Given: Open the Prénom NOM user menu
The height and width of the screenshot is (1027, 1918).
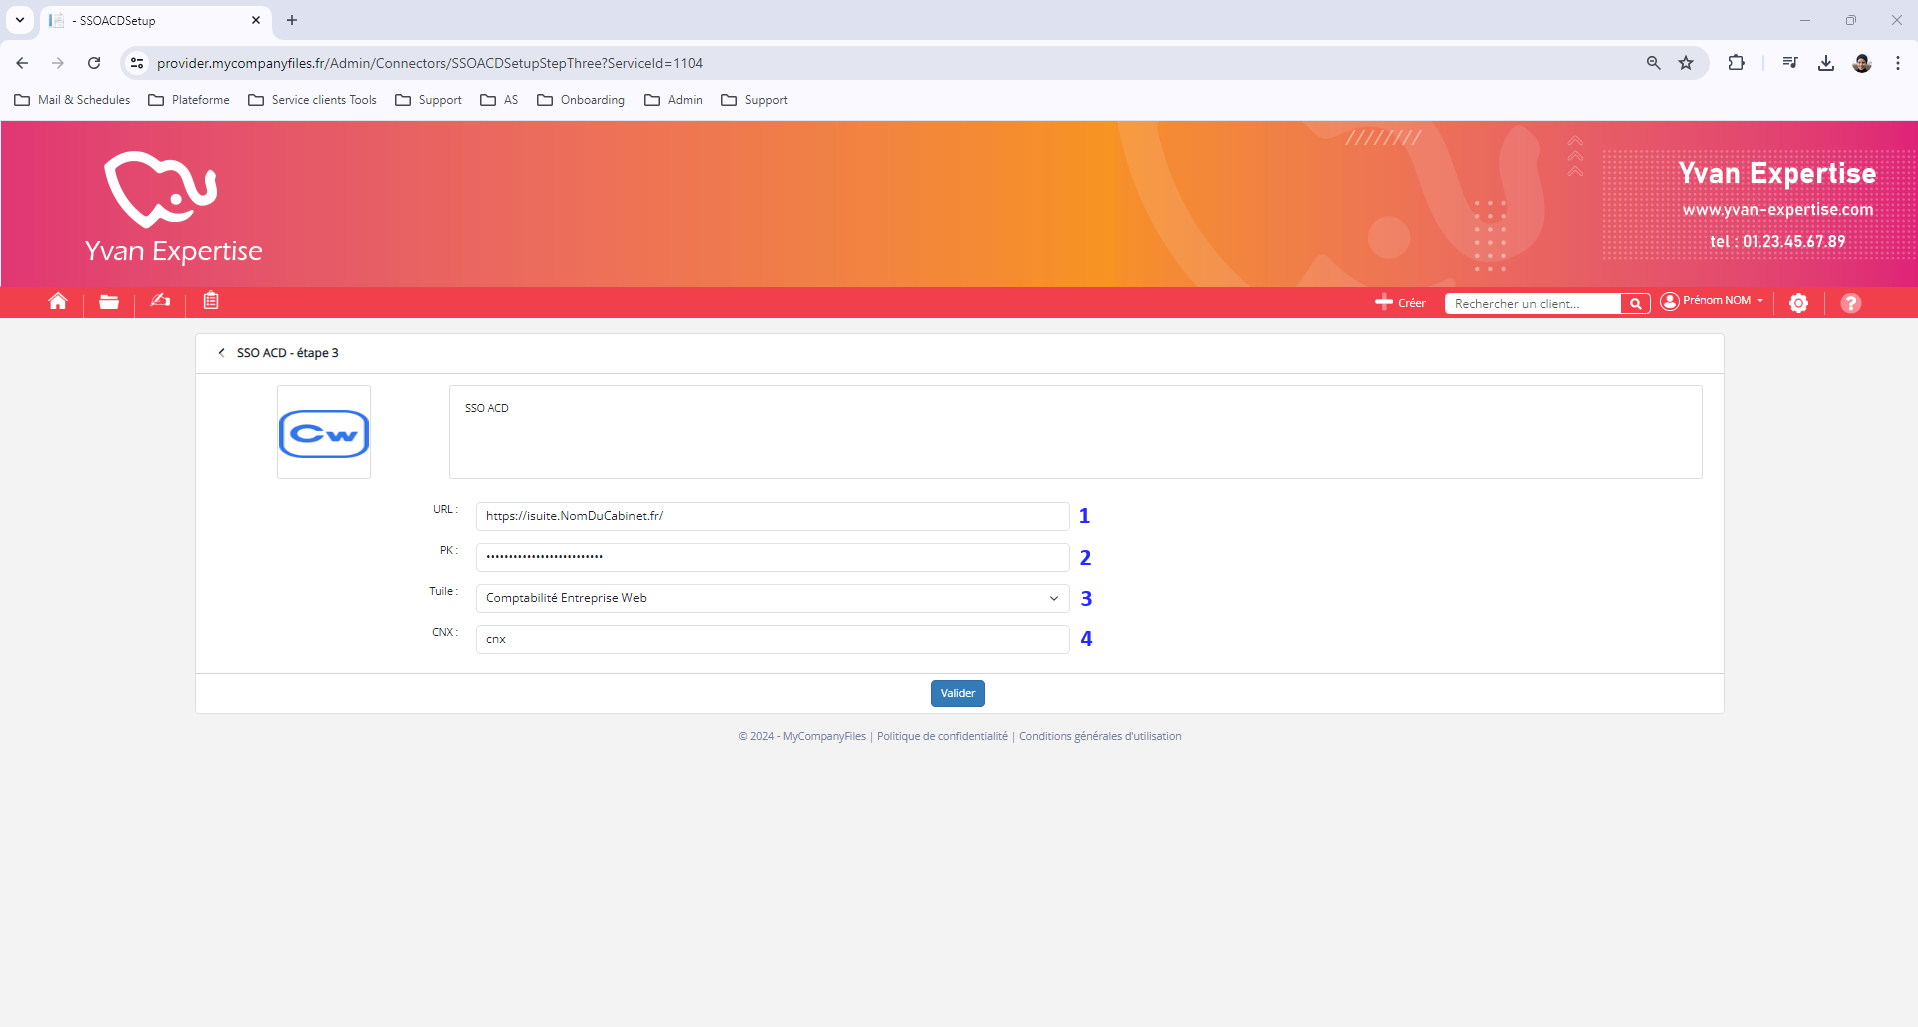Looking at the screenshot, I should [1712, 301].
